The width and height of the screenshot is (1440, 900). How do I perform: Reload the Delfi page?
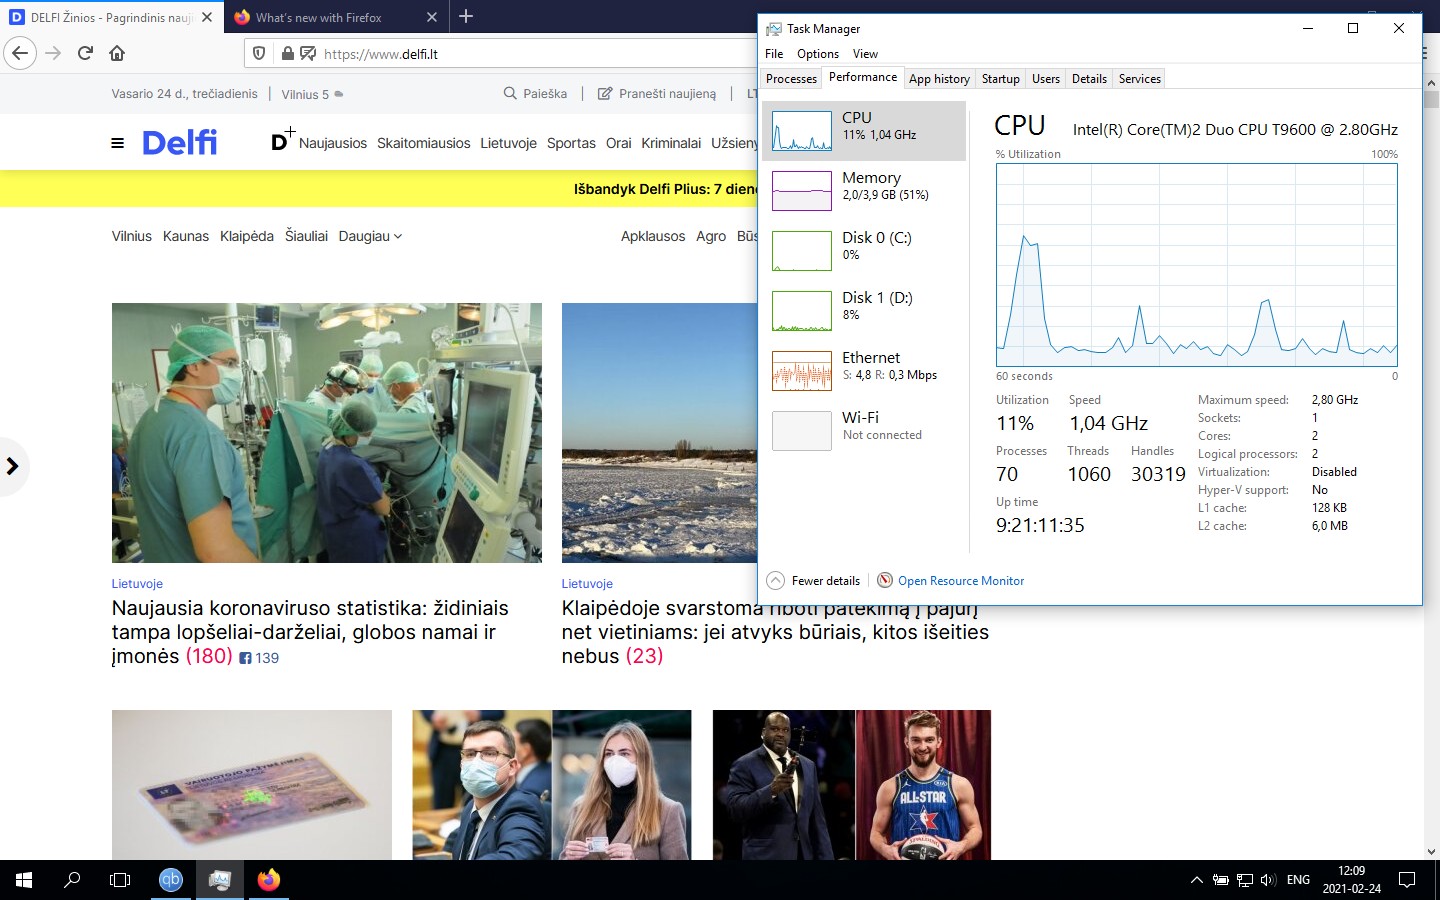click(85, 53)
